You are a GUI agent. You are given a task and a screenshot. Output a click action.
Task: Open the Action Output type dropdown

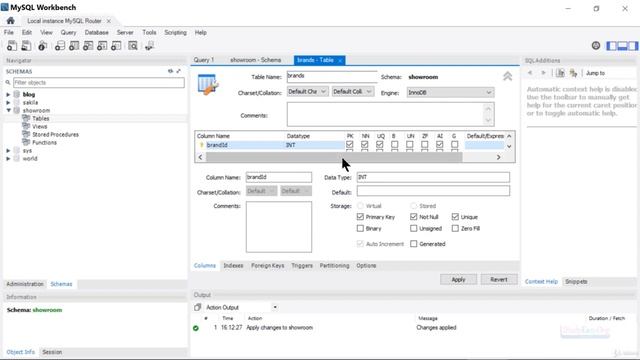[275, 307]
